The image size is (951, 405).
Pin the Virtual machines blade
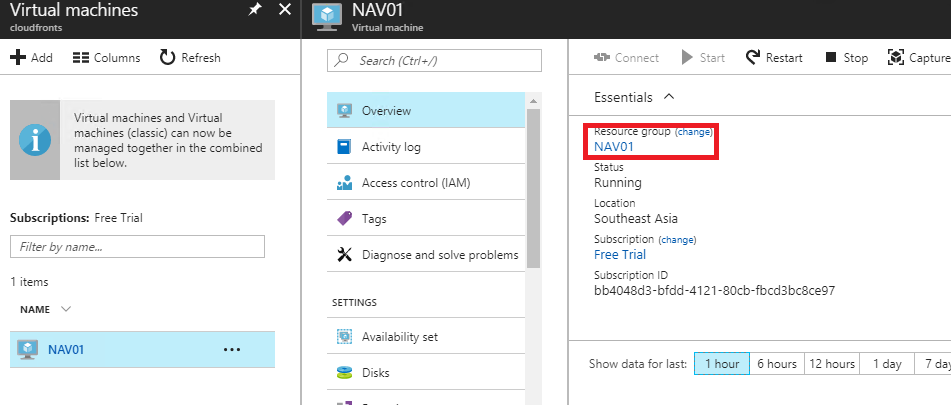coord(254,10)
